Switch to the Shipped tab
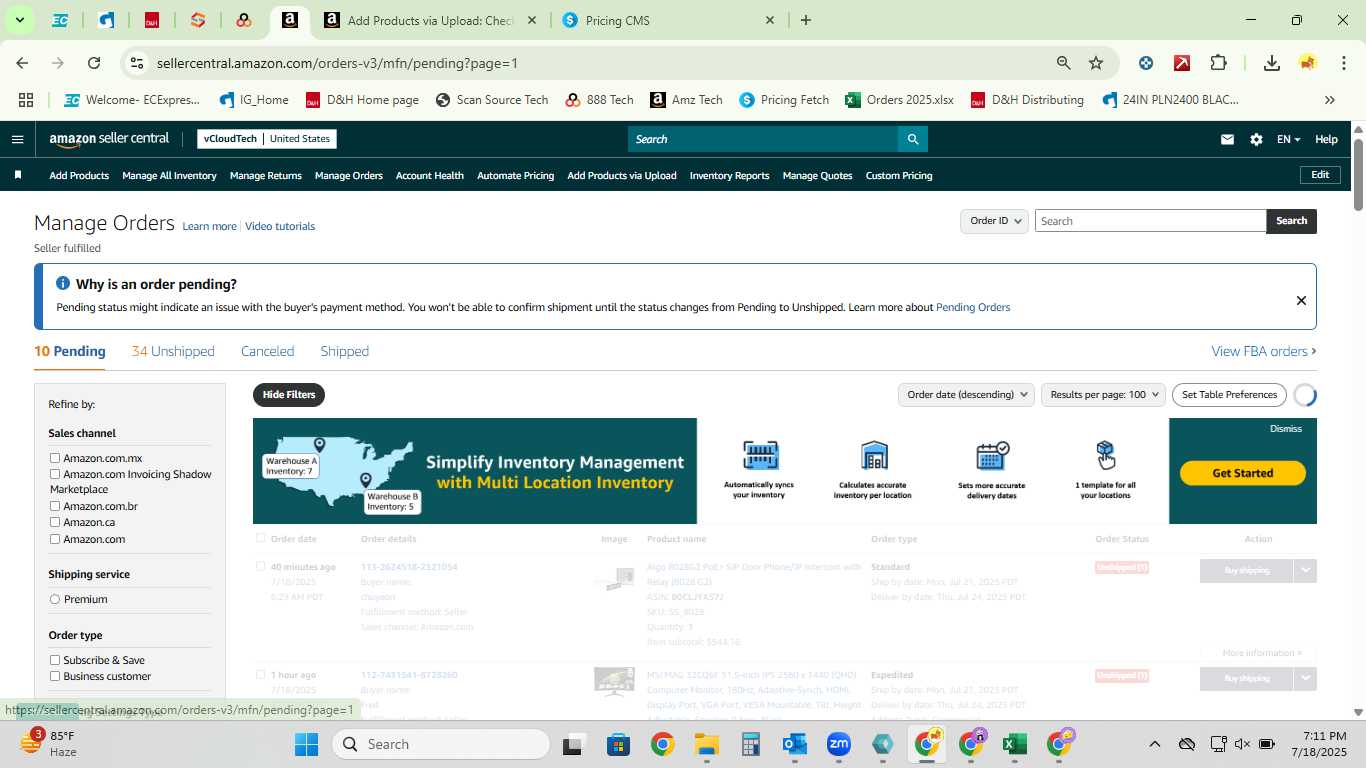Screen dimensions: 1366x768 (x=345, y=351)
